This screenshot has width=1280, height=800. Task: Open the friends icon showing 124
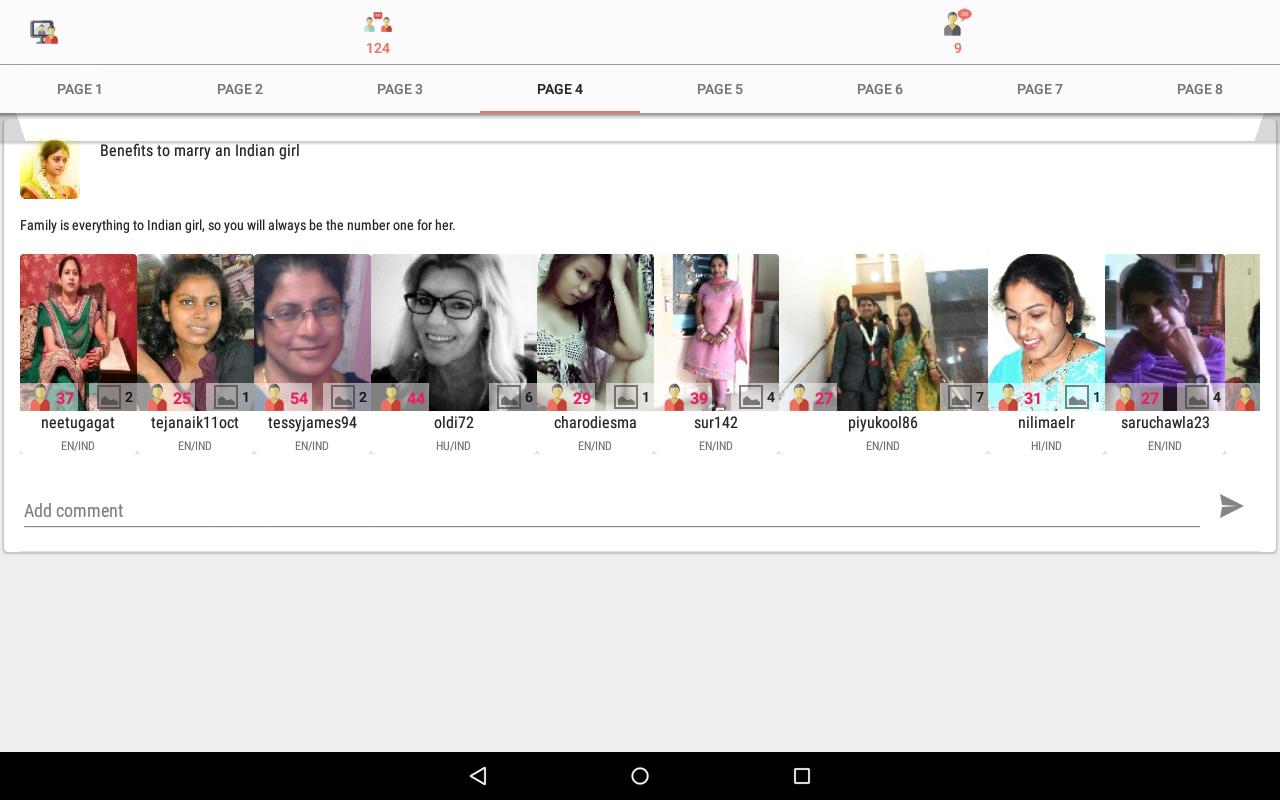click(378, 22)
